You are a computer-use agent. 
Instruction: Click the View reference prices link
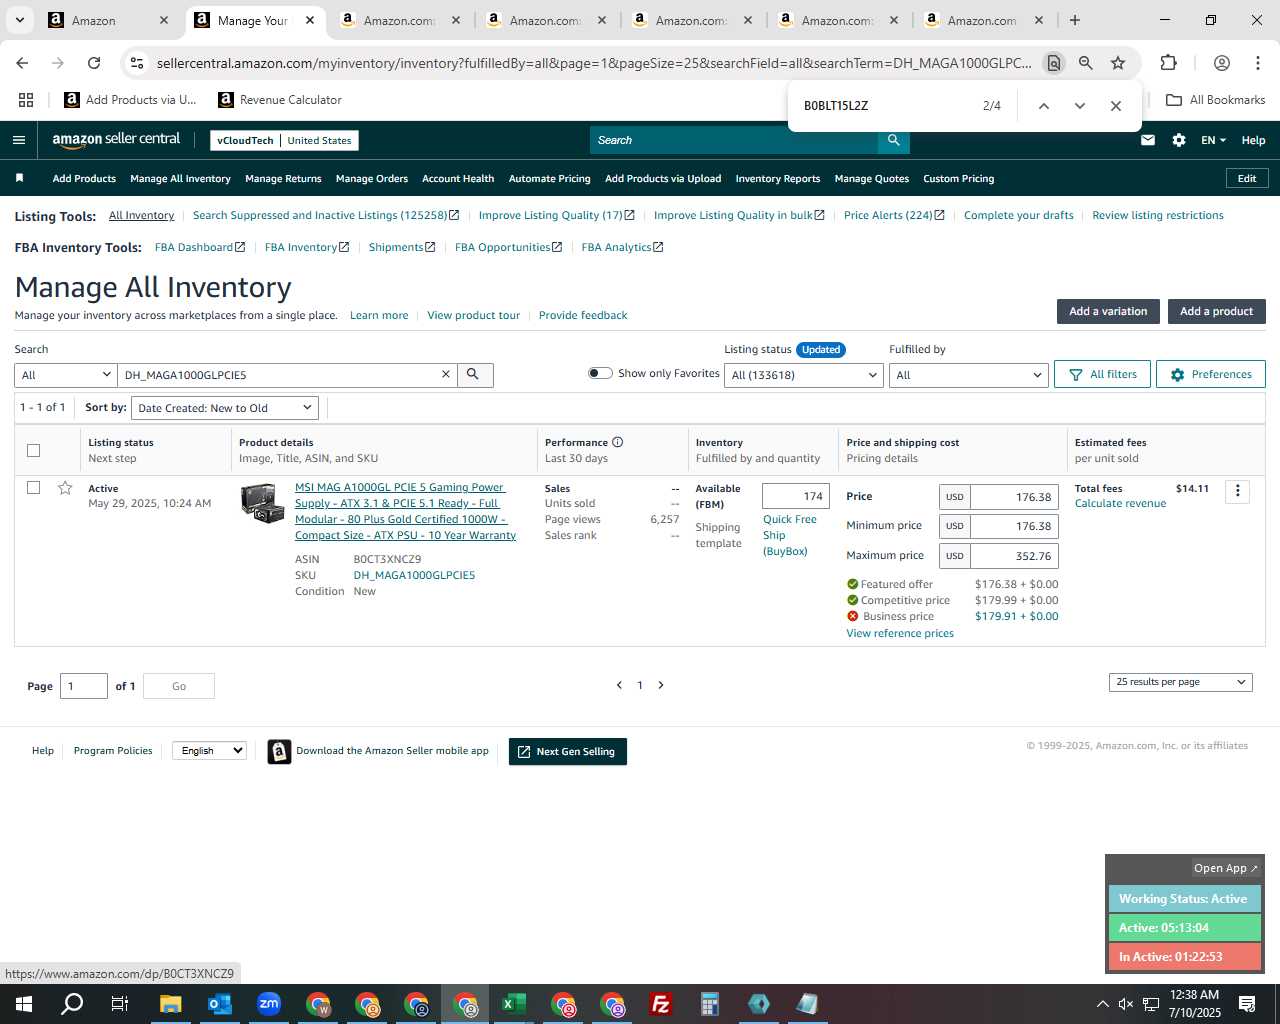(900, 633)
